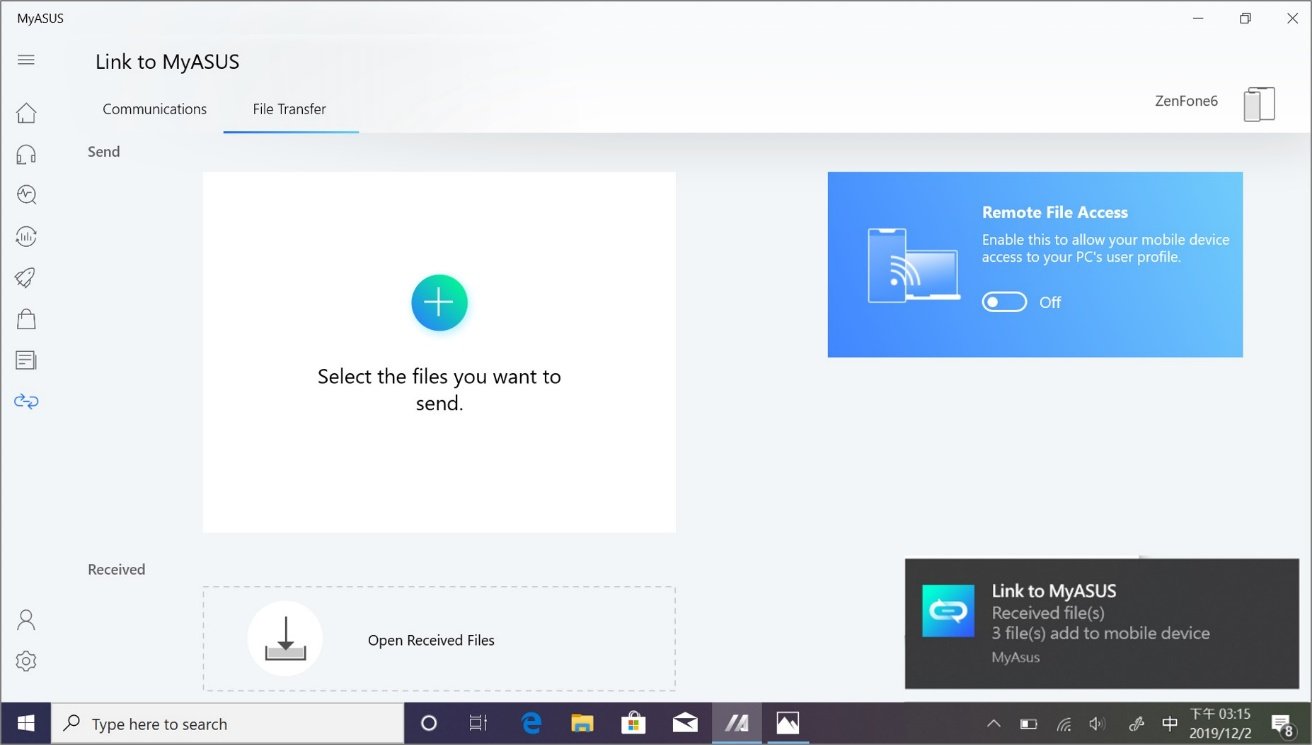Enable the Remote File Access toggle
The width and height of the screenshot is (1312, 745).
tap(1004, 302)
